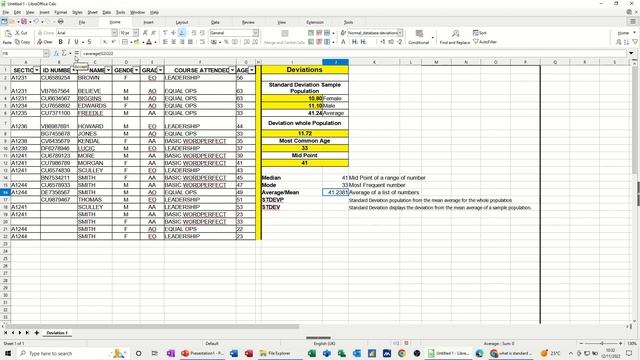The width and height of the screenshot is (640, 360).
Task: Click the Sum sigma icon
Action: (64, 53)
